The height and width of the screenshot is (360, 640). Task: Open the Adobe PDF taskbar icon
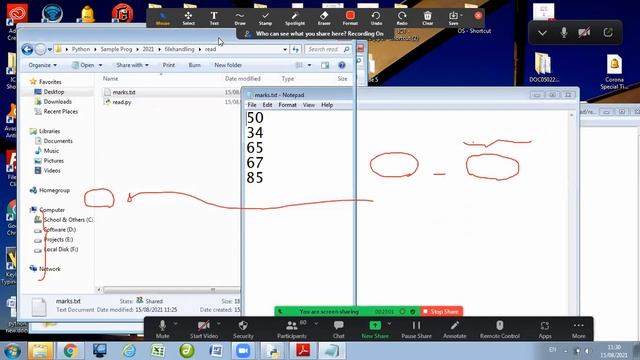click(x=303, y=351)
